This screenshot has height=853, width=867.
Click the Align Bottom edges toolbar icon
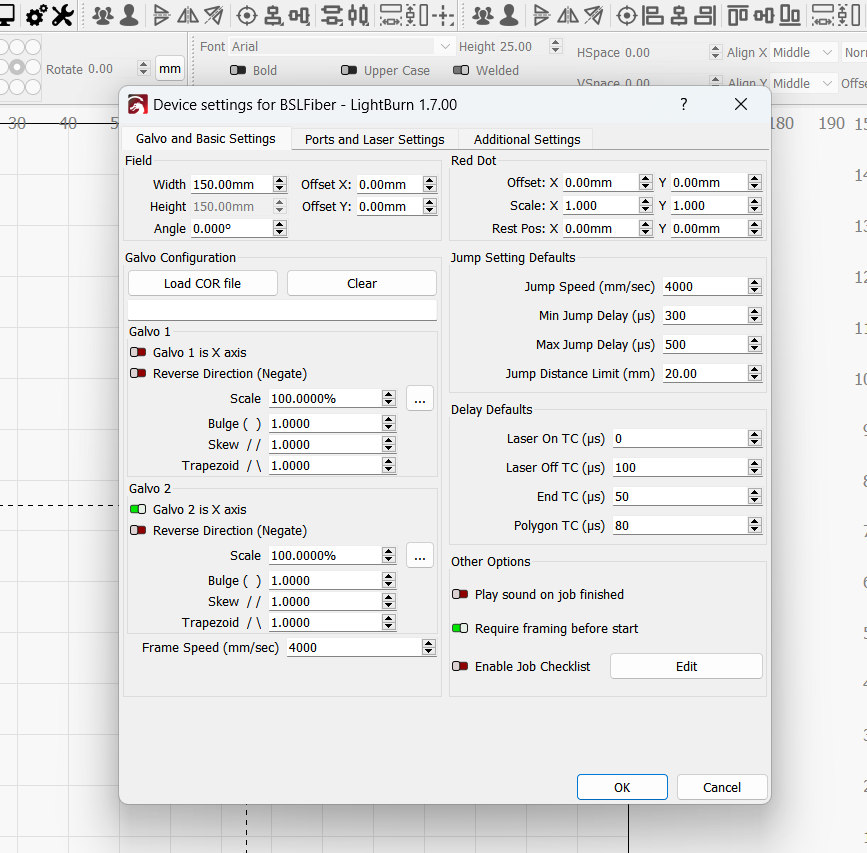pos(790,15)
